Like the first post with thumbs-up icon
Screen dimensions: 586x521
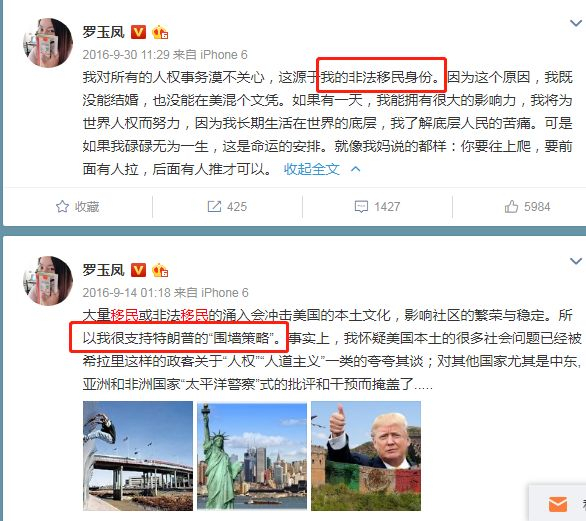511,206
